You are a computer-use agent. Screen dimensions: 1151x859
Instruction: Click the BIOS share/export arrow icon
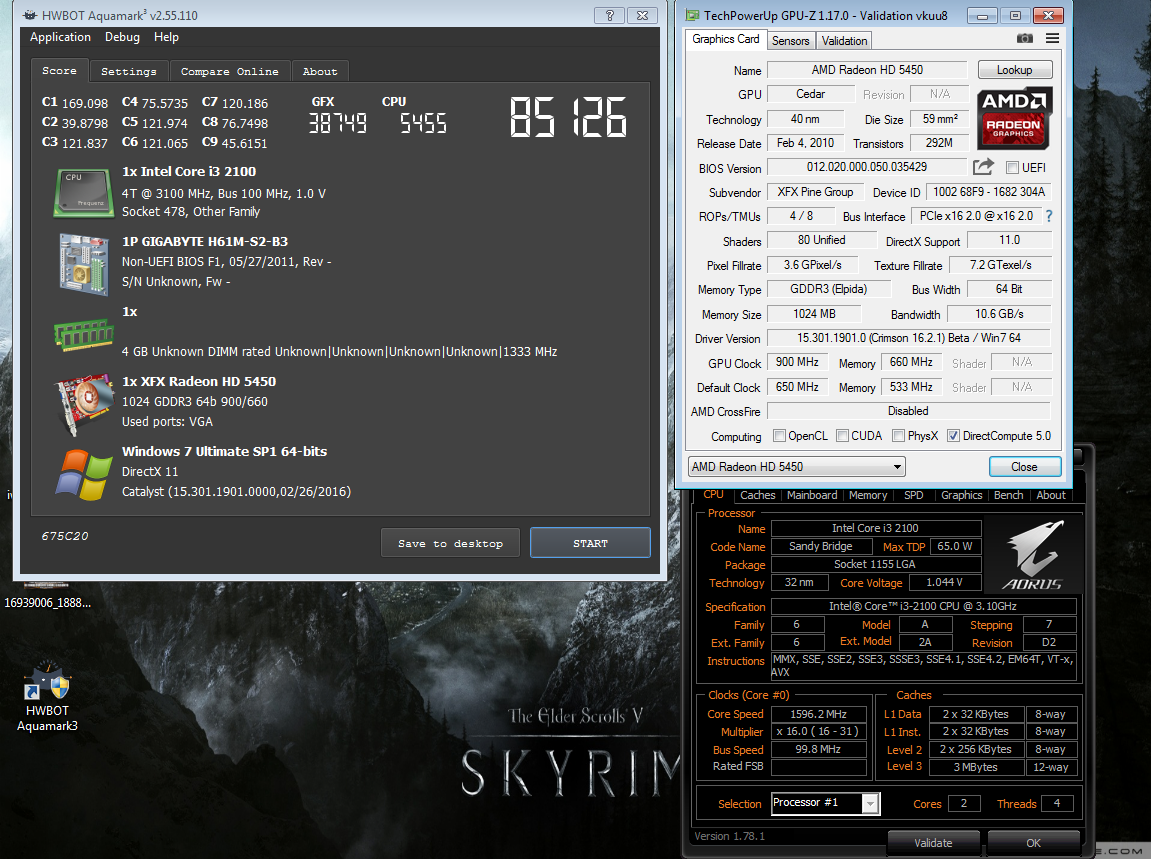tap(983, 167)
